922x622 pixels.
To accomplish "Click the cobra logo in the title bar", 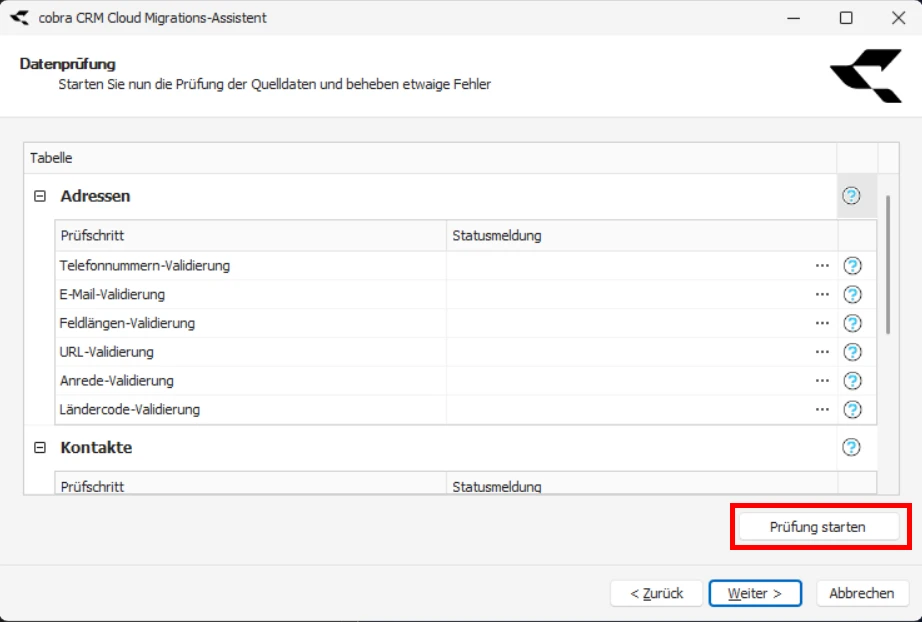I will pos(16,18).
